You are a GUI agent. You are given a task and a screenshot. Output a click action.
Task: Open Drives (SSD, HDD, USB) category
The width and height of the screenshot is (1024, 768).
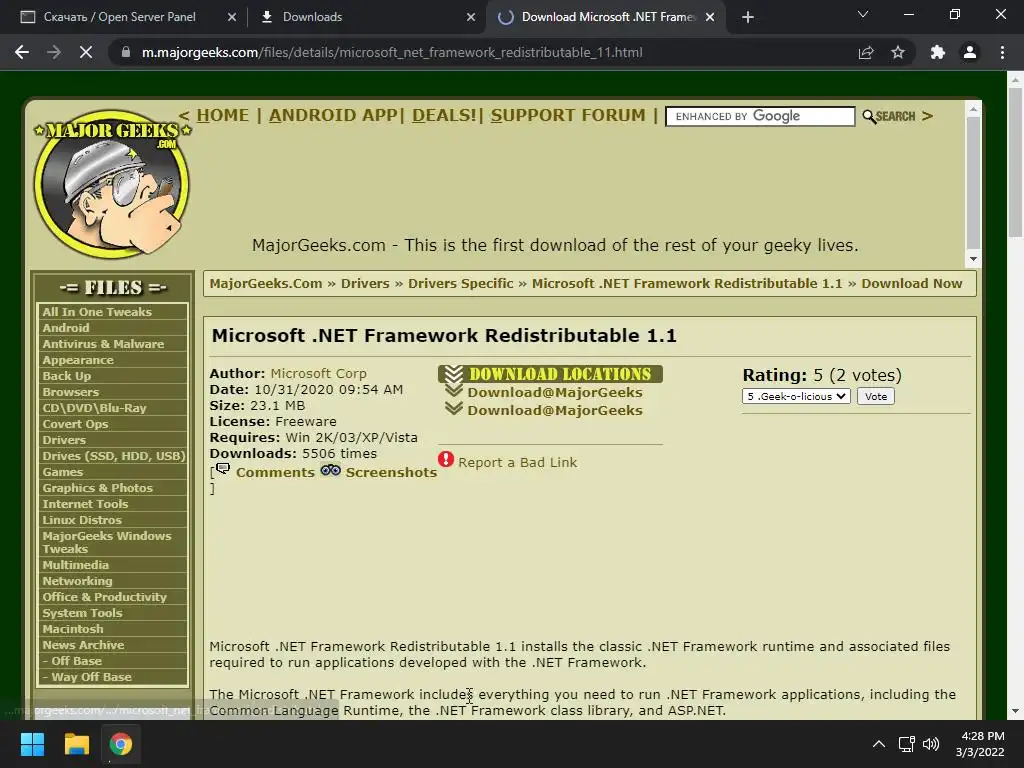[x=113, y=456]
